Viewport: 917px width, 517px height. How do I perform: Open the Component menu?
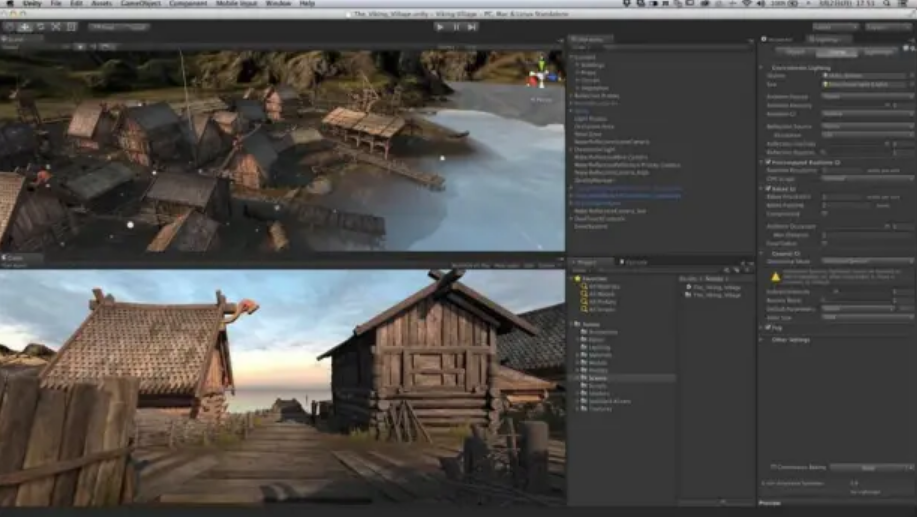pos(188,4)
